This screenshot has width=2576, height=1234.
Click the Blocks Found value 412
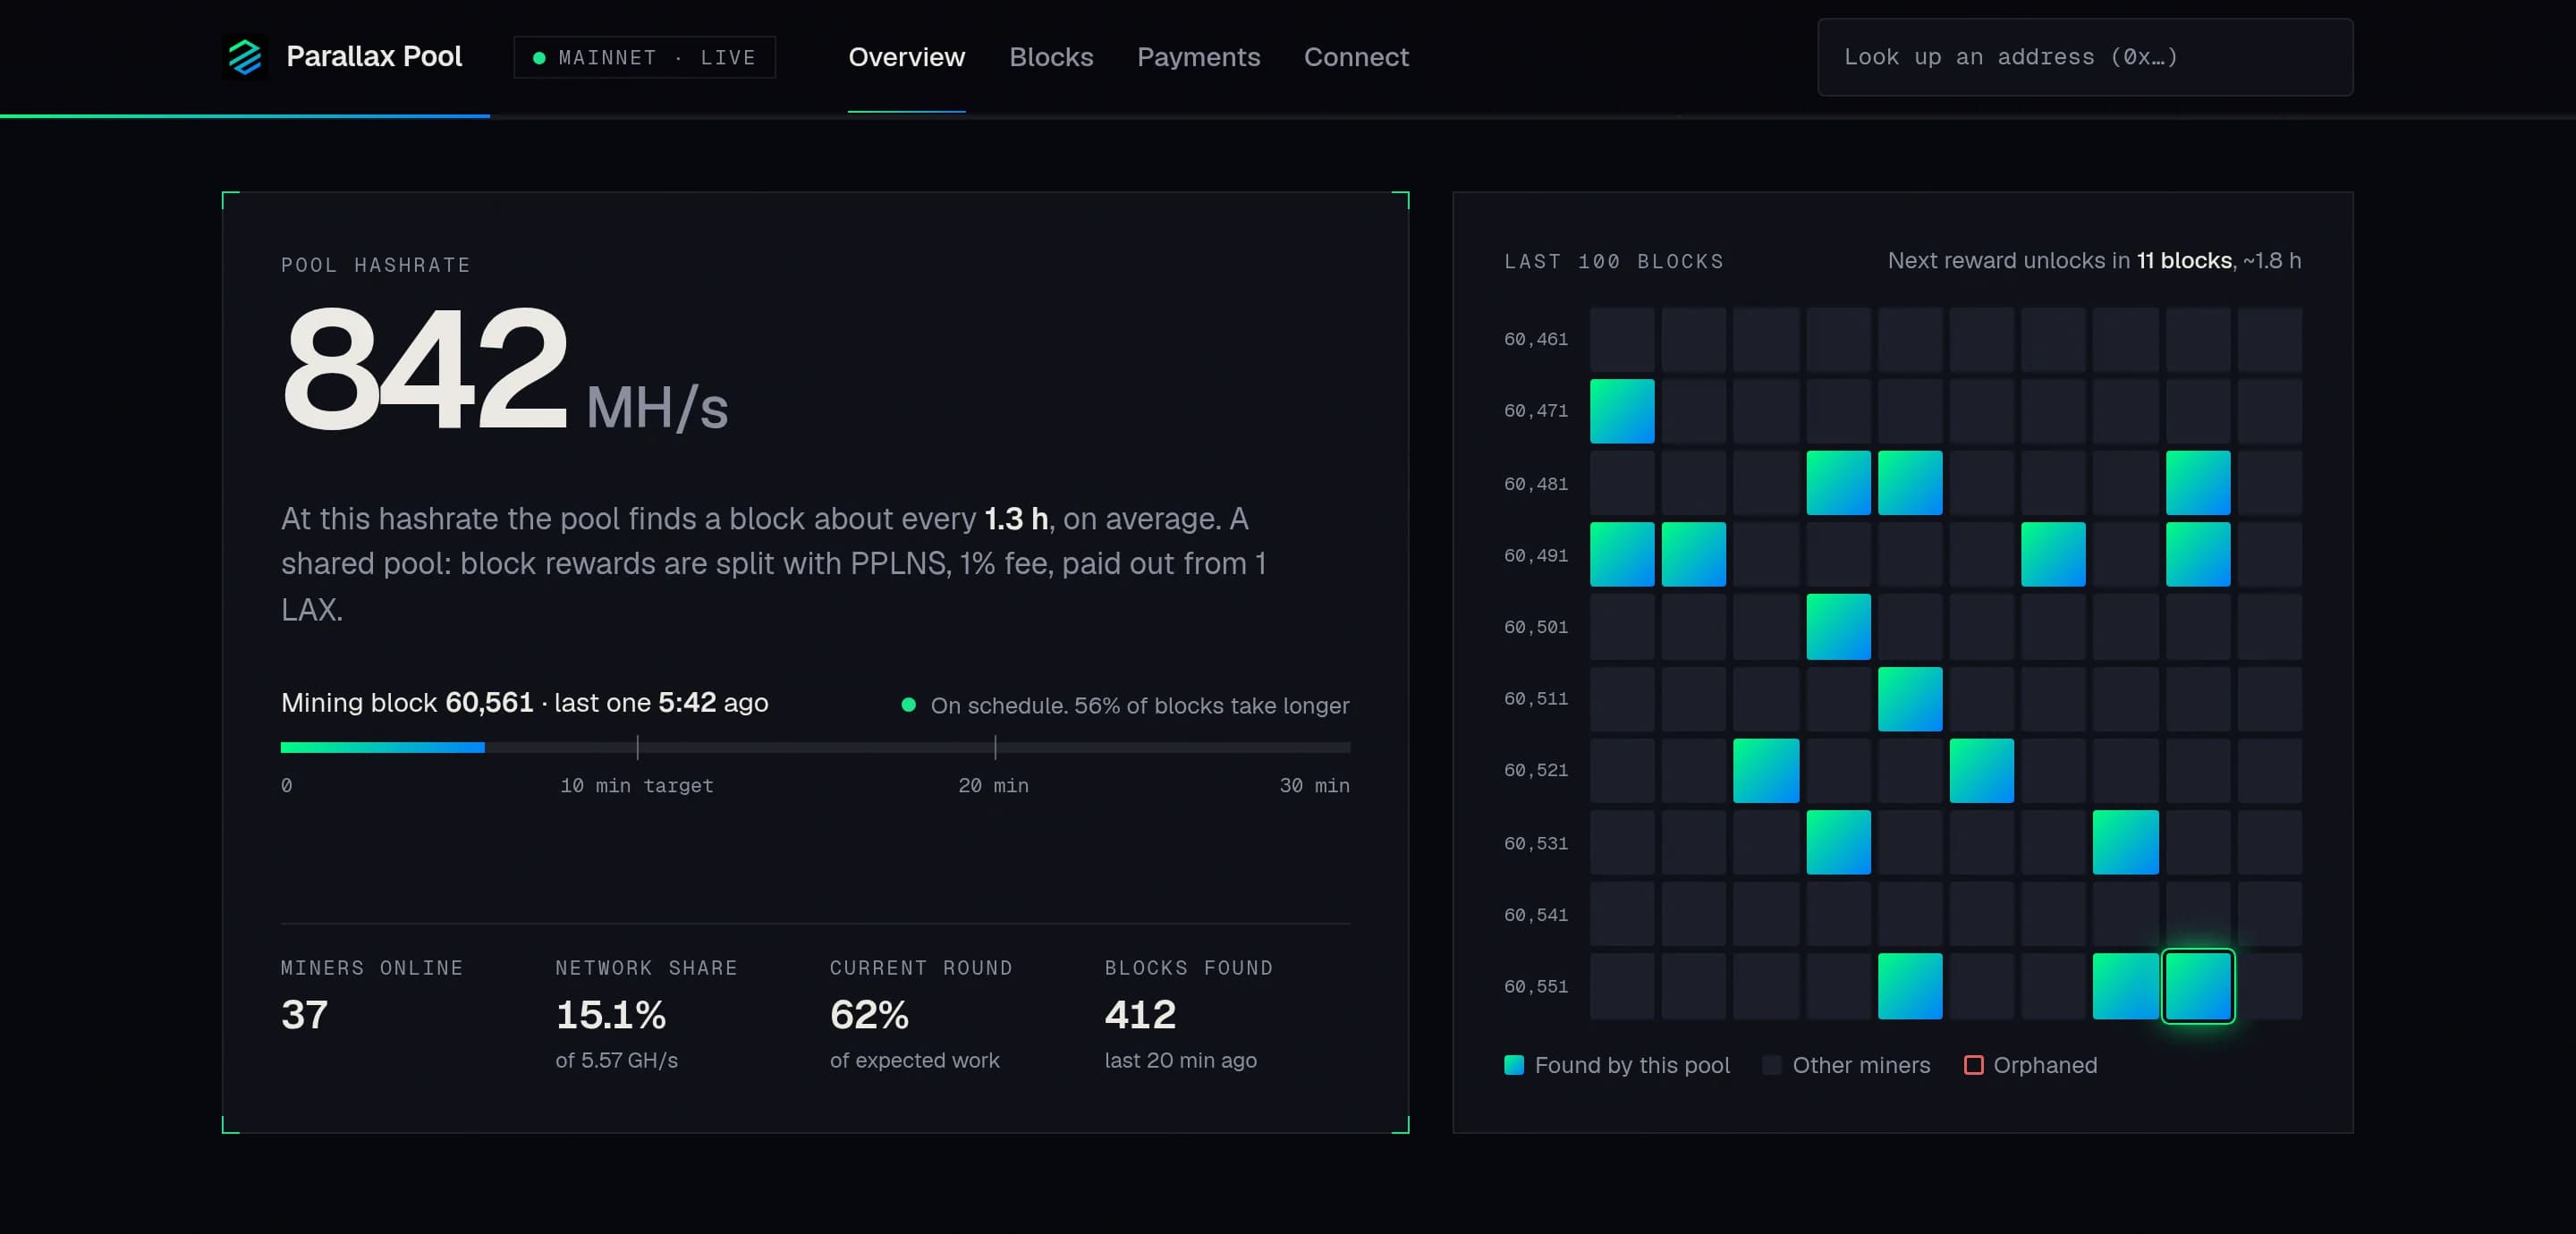(1140, 1015)
